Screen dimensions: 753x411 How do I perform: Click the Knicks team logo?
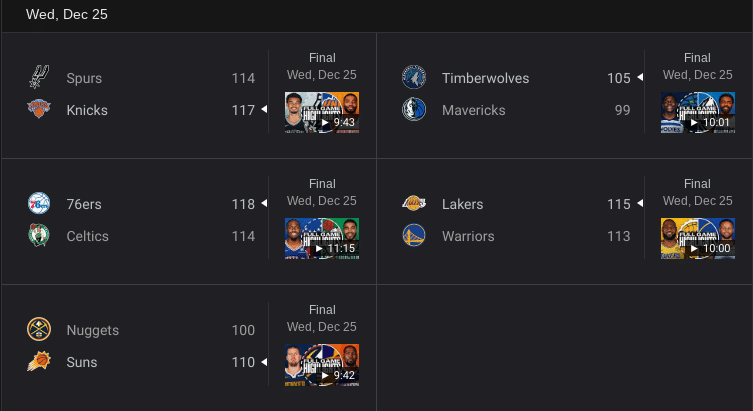pyautogui.click(x=38, y=110)
